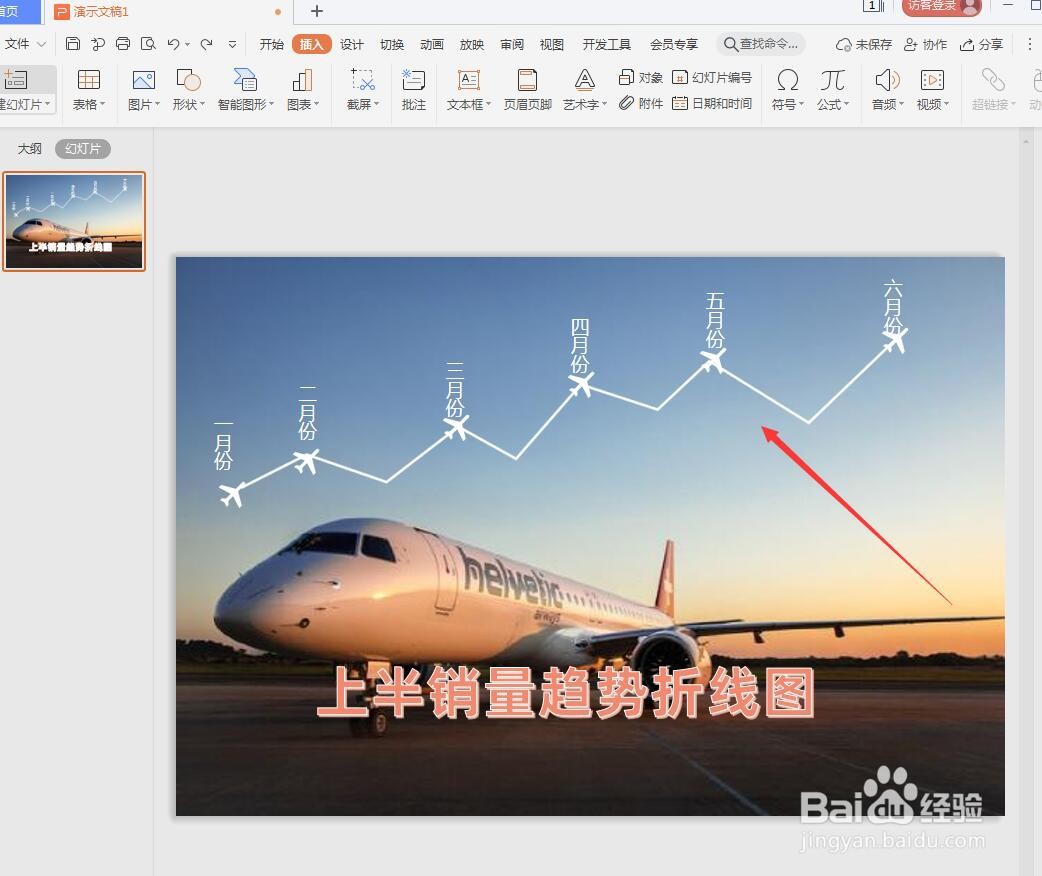The width and height of the screenshot is (1042, 876).
Task: Insert Attachment (附件)
Action: (x=641, y=103)
